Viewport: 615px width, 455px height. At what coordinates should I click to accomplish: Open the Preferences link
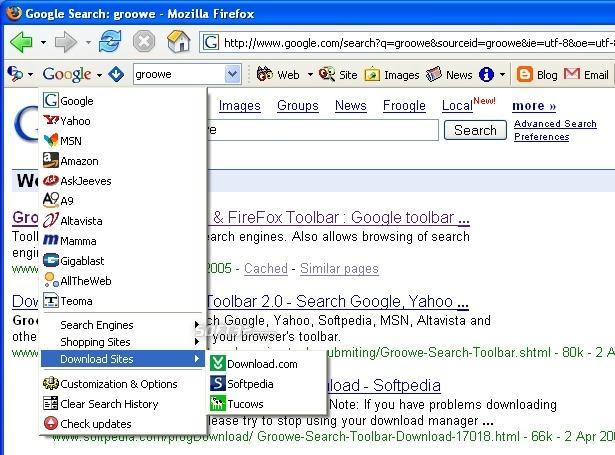pos(542,136)
